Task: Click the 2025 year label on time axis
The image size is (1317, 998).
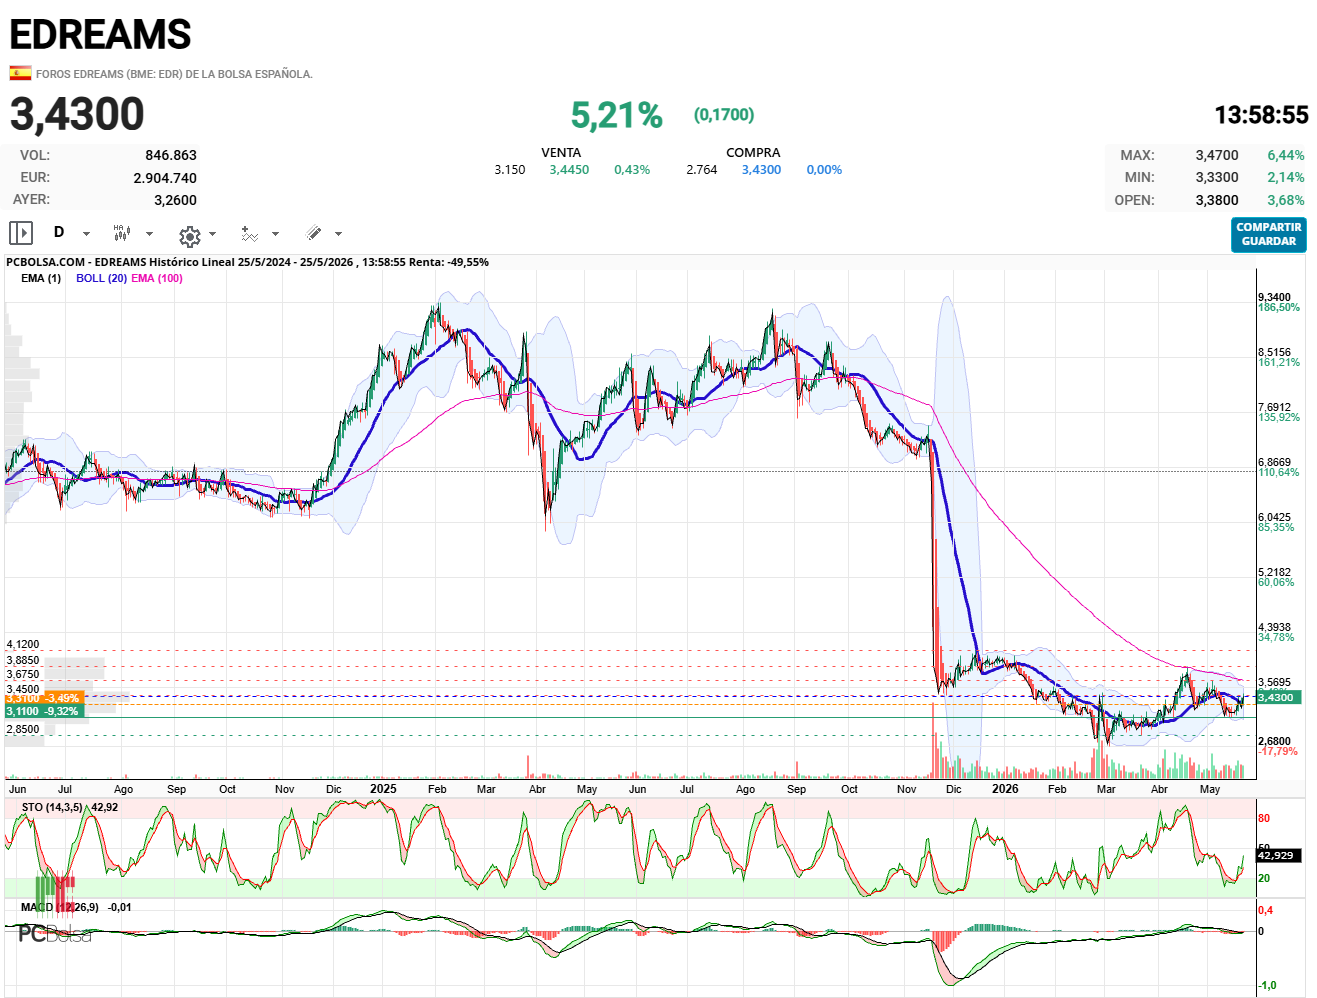Action: point(383,789)
